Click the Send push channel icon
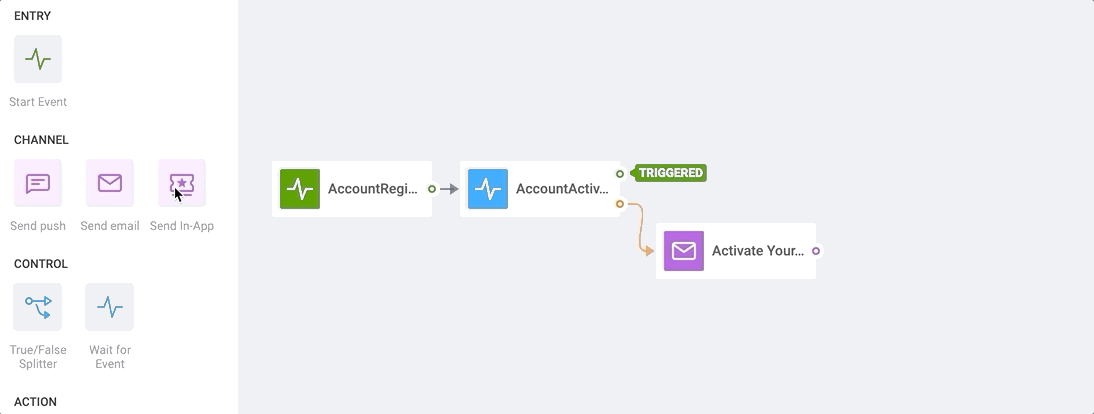1094x414 pixels. point(38,183)
